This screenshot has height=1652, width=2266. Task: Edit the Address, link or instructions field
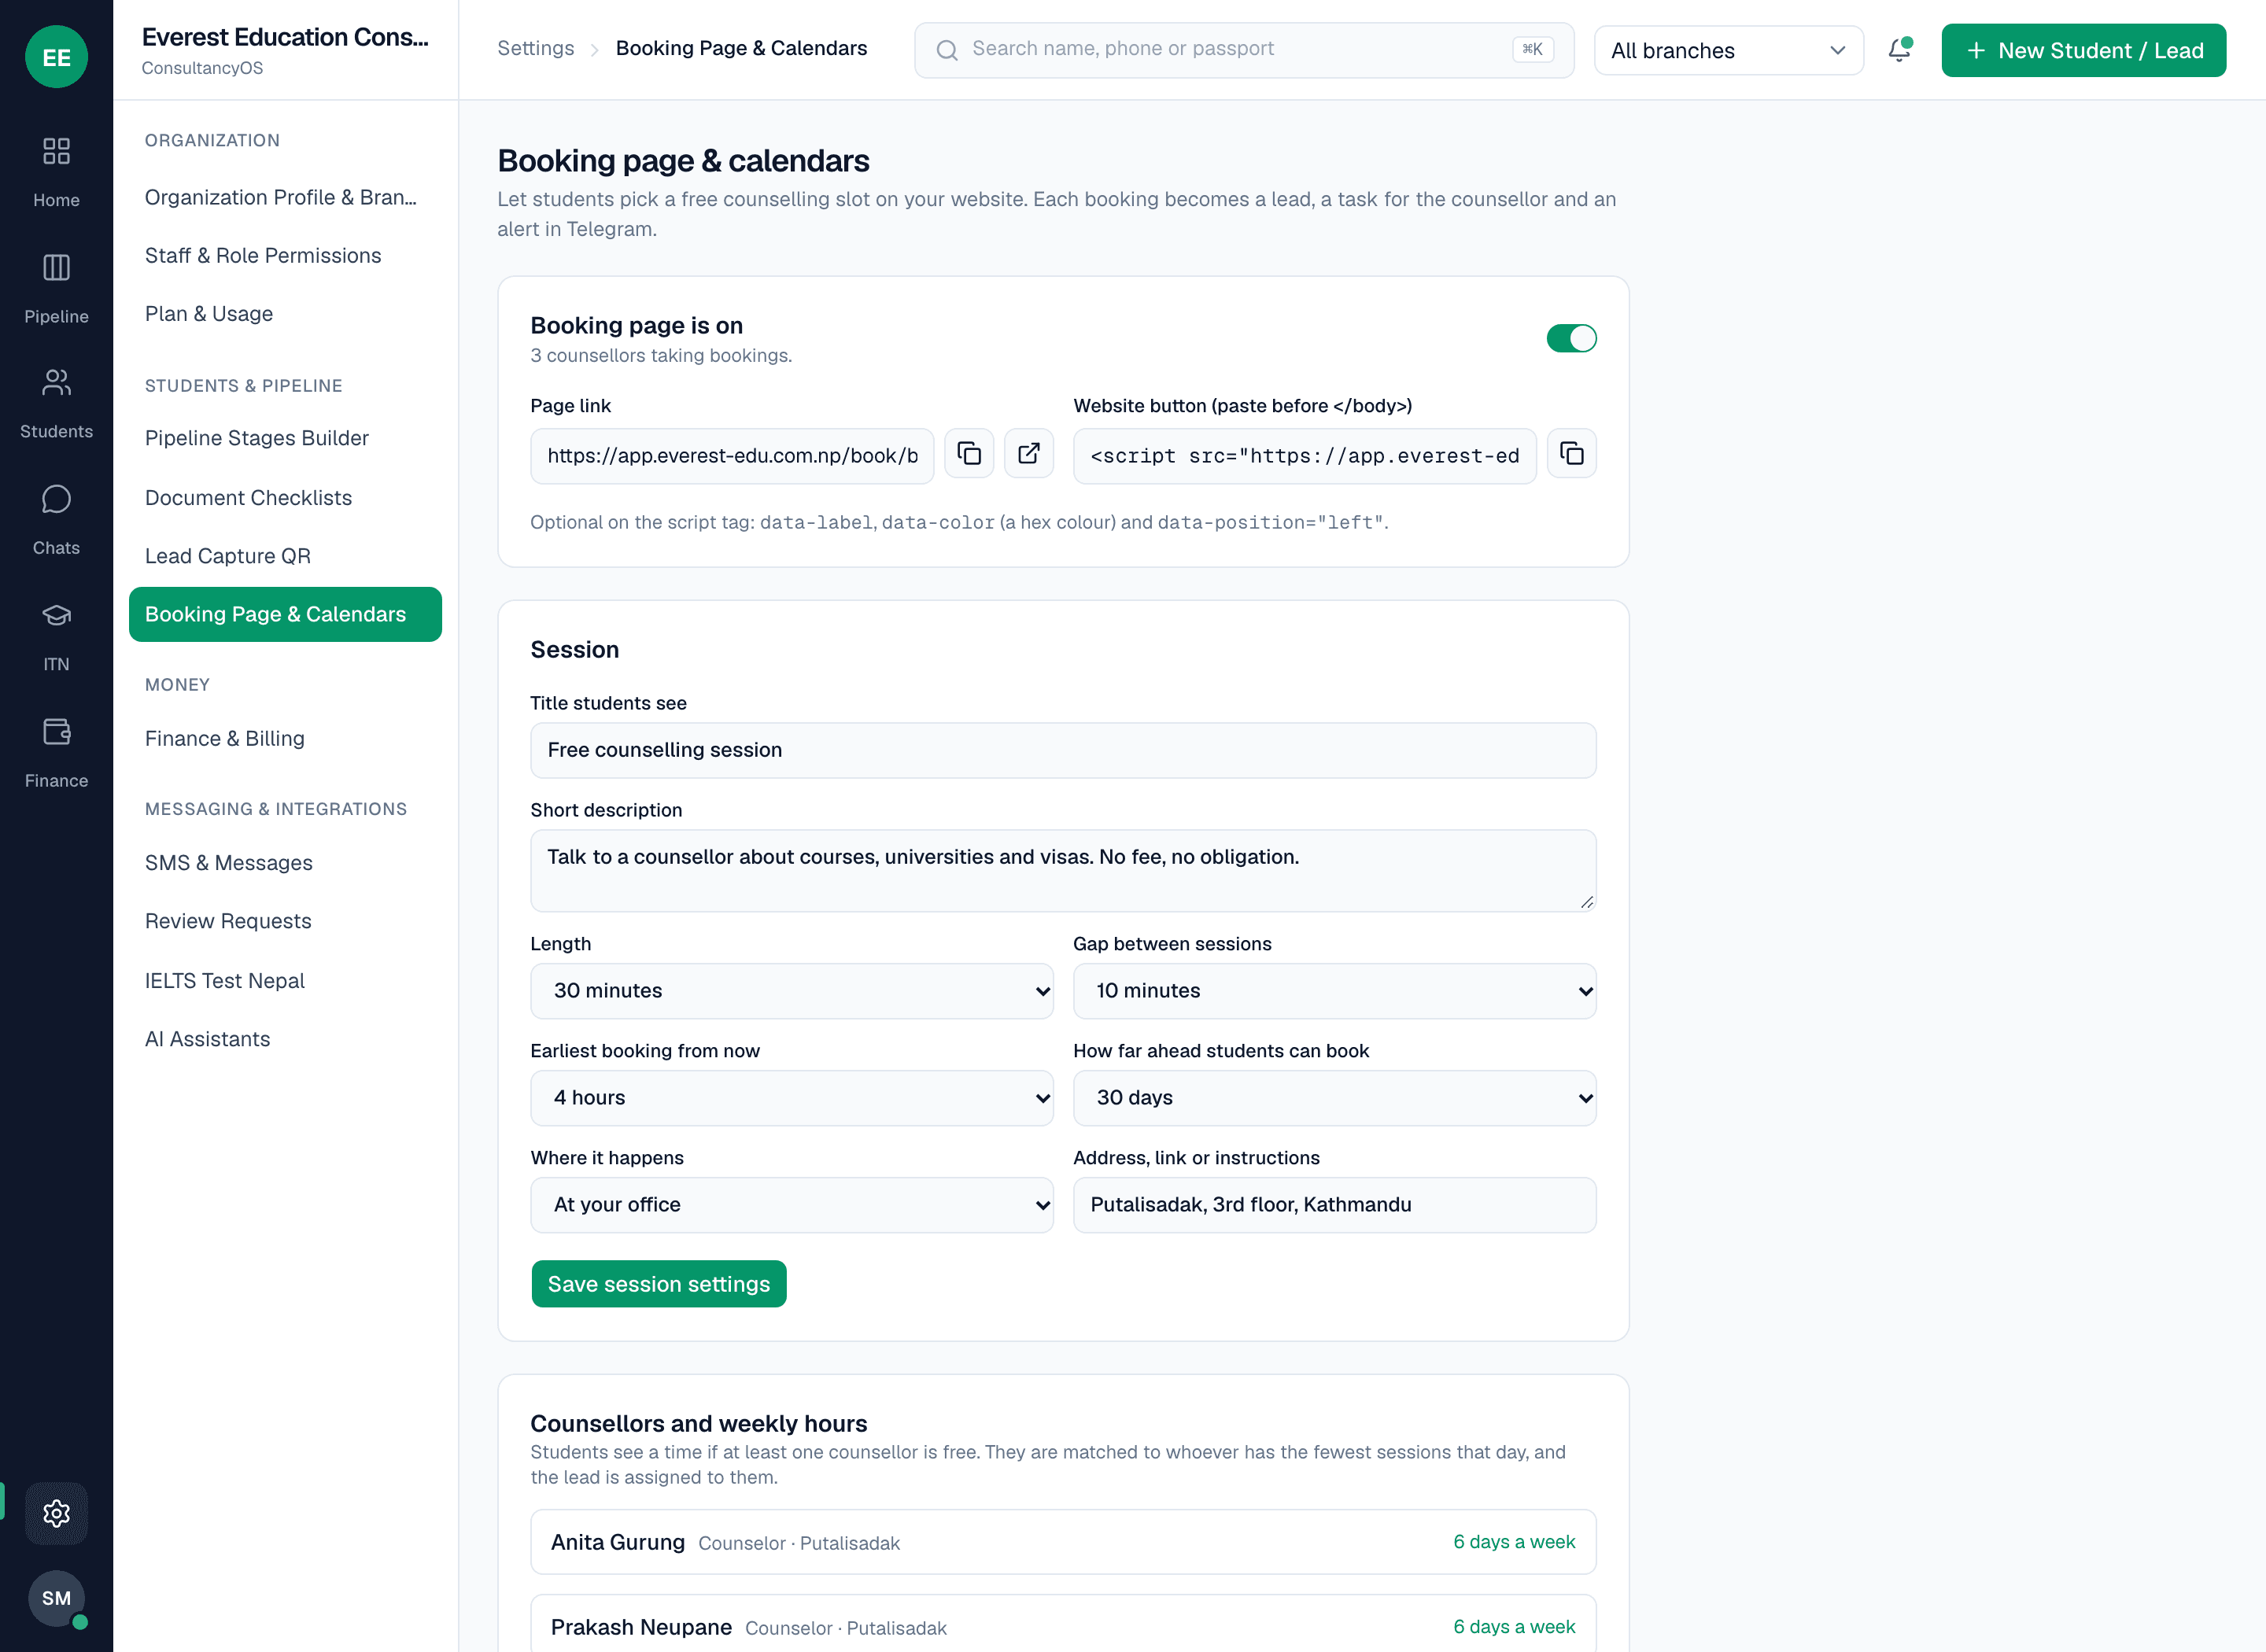pyautogui.click(x=1334, y=1205)
